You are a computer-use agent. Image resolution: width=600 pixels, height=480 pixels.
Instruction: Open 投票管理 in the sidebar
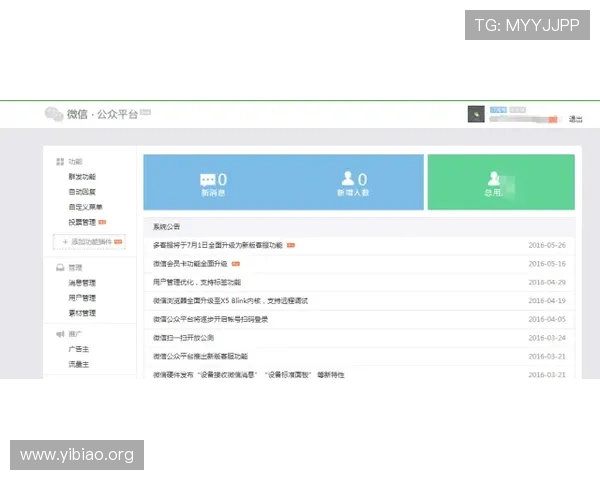pyautogui.click(x=82, y=222)
